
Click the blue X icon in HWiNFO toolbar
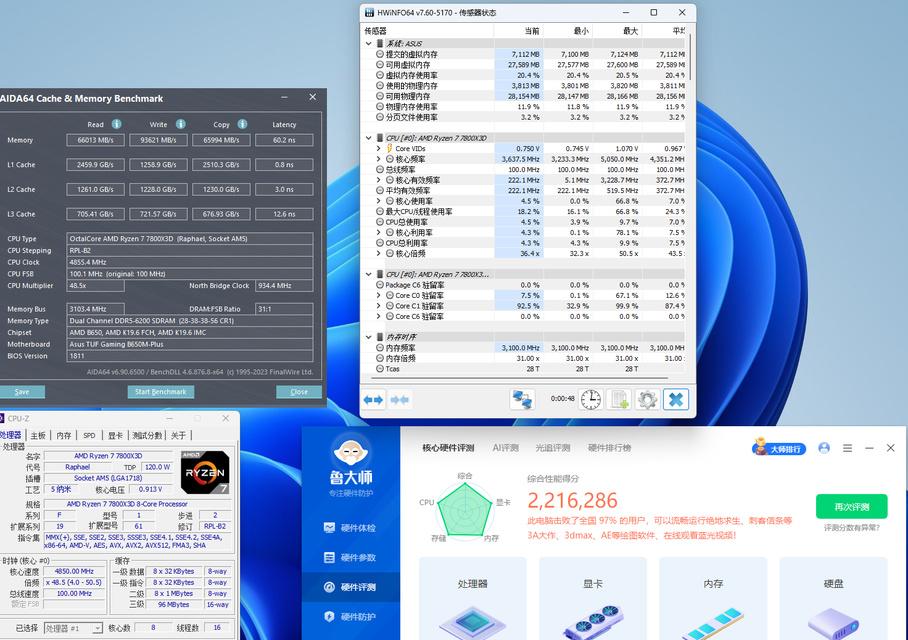point(676,400)
